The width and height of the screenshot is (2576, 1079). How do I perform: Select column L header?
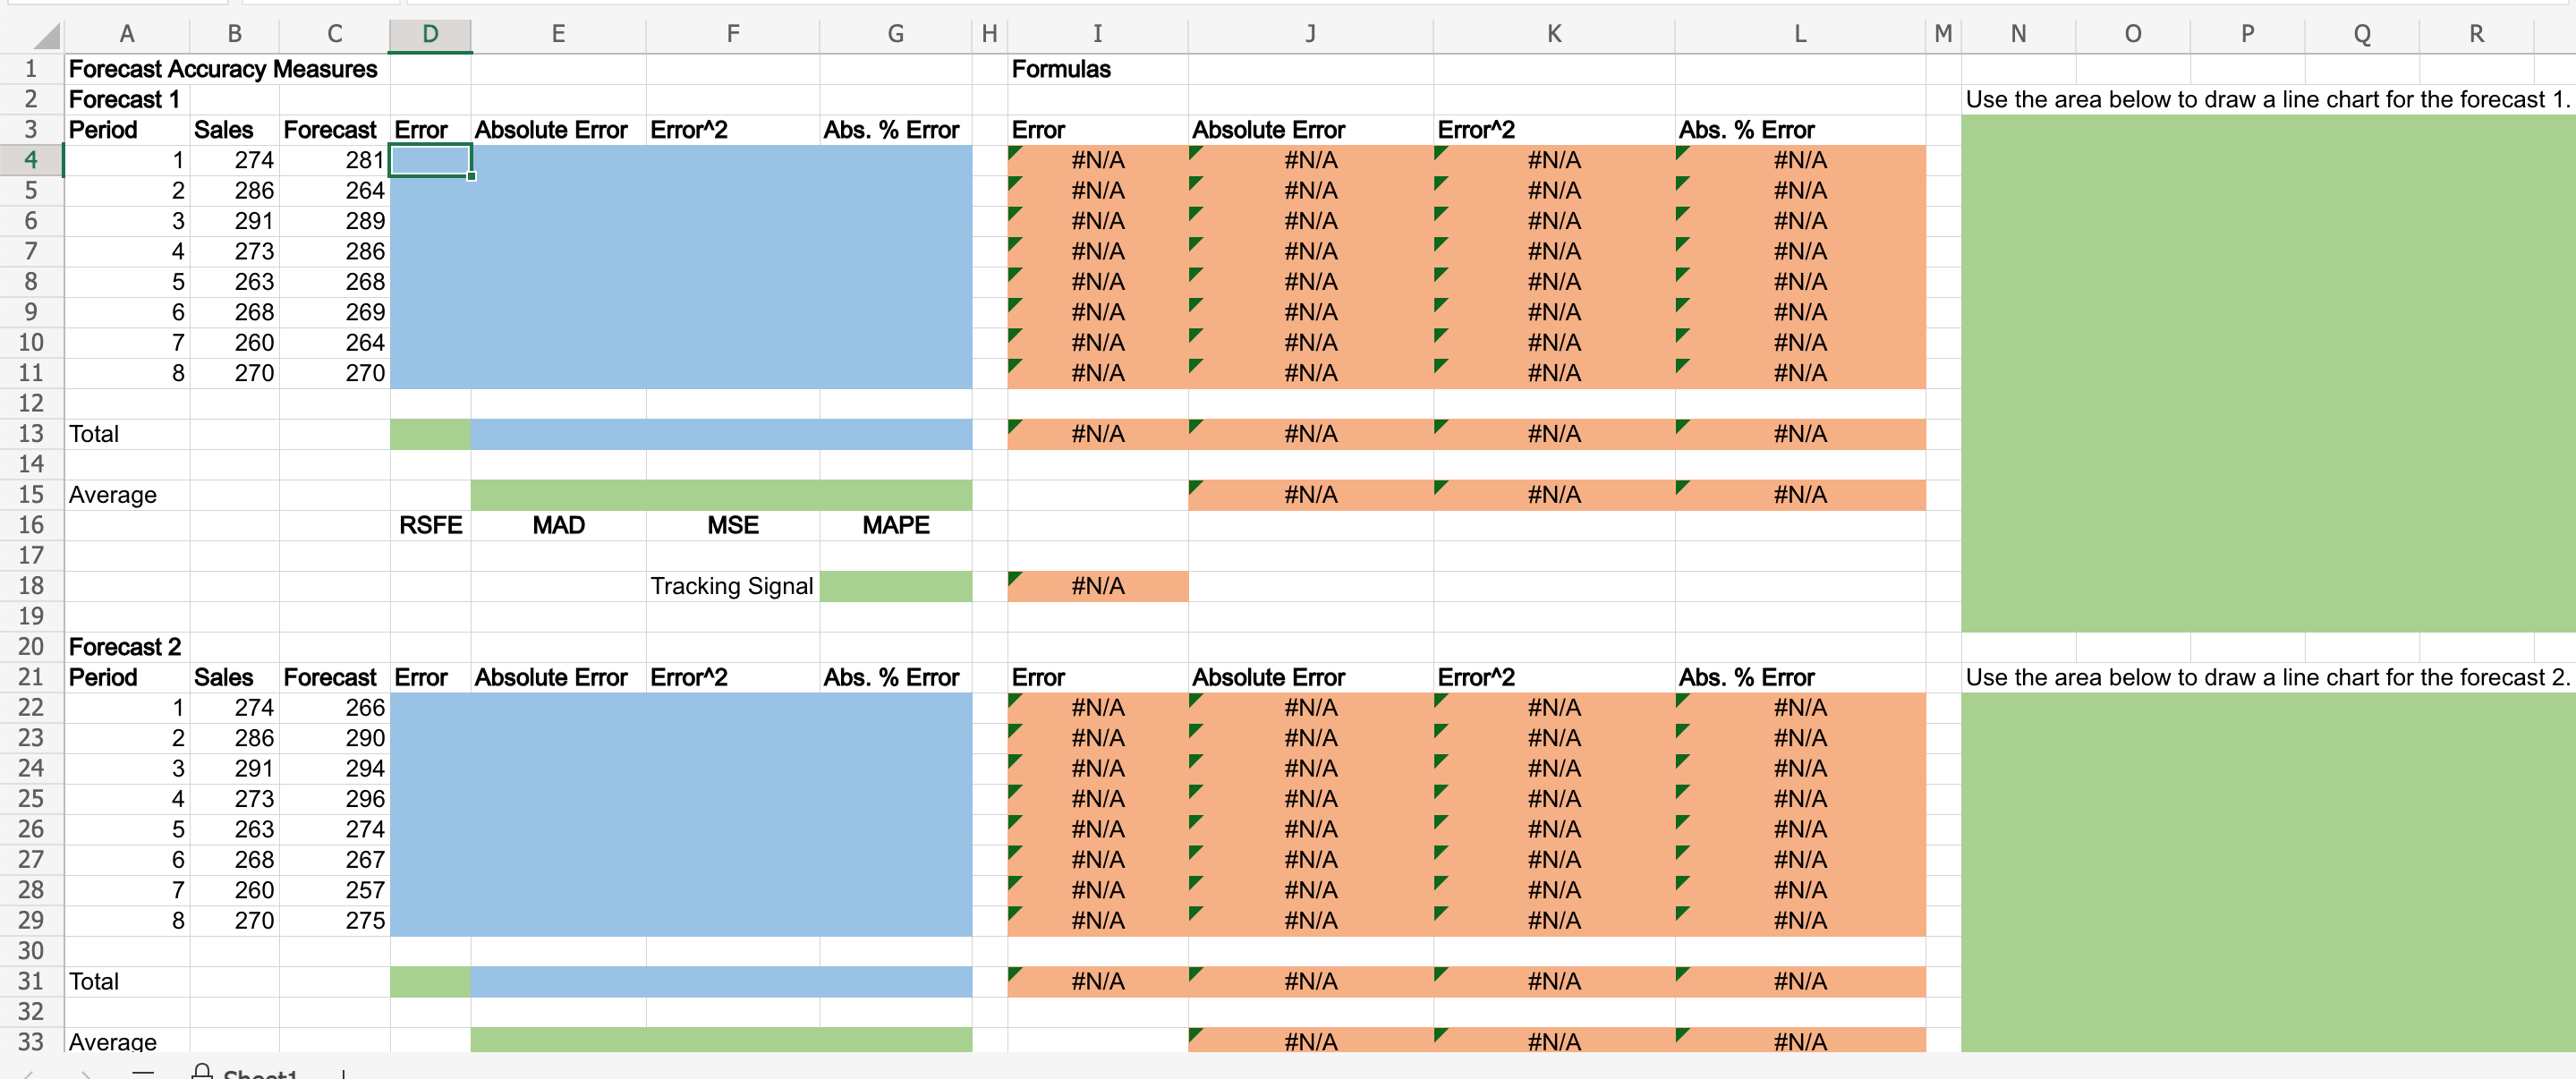pyautogui.click(x=1799, y=34)
